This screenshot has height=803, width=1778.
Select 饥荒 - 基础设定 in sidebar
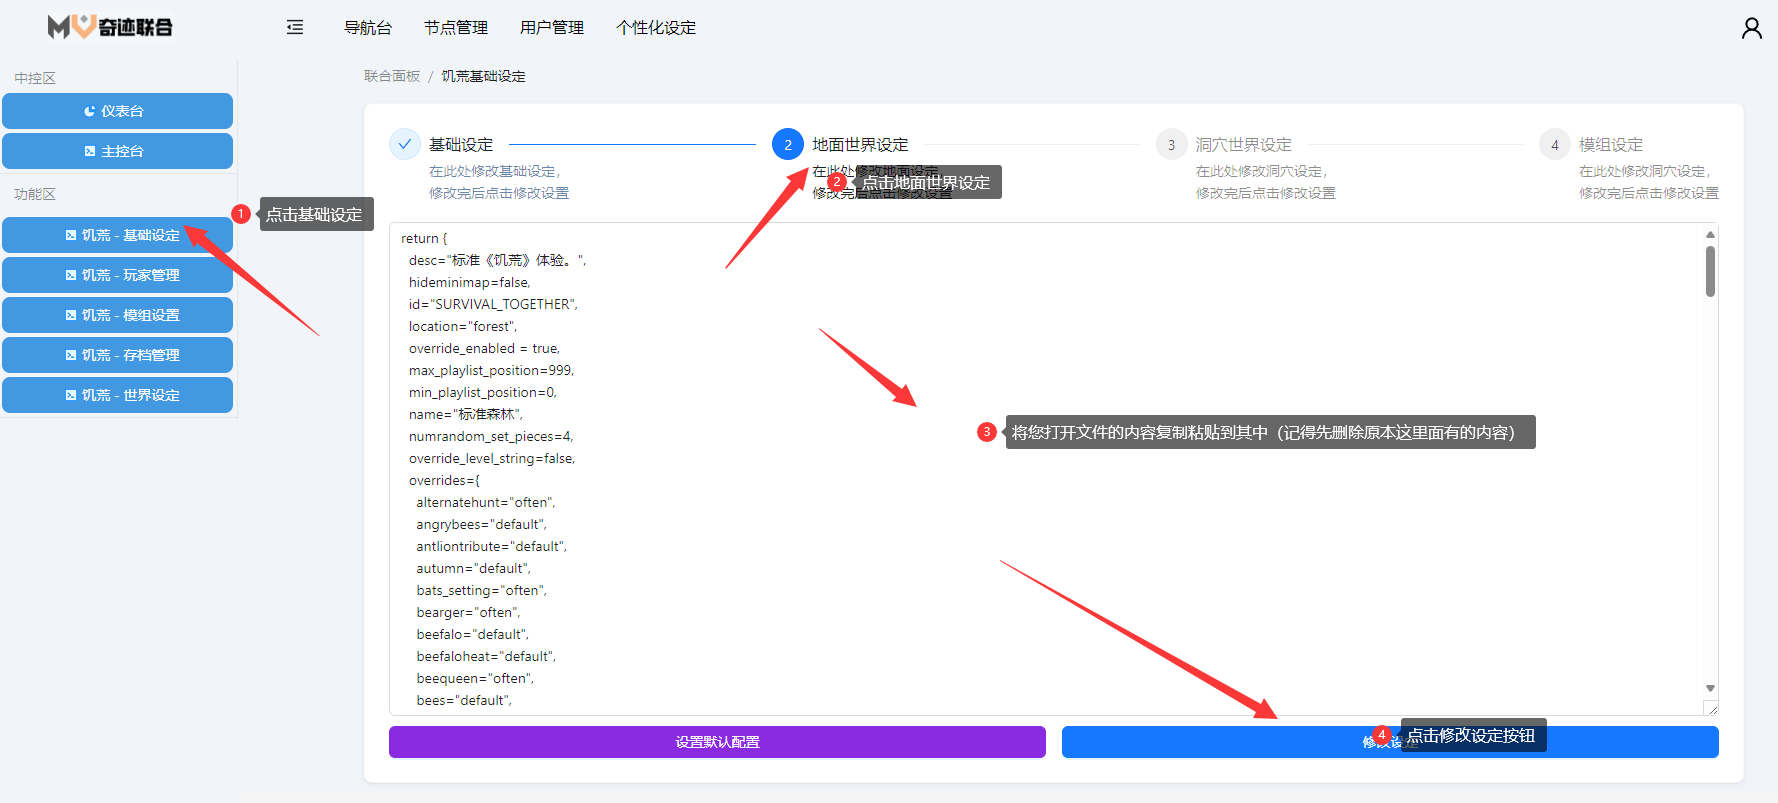pos(117,235)
